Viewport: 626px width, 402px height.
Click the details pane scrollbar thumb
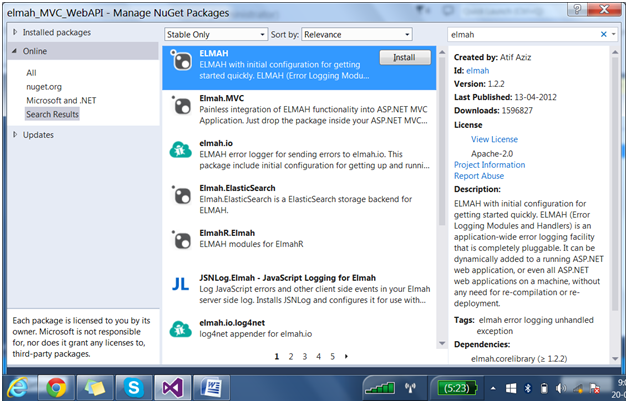(615, 184)
